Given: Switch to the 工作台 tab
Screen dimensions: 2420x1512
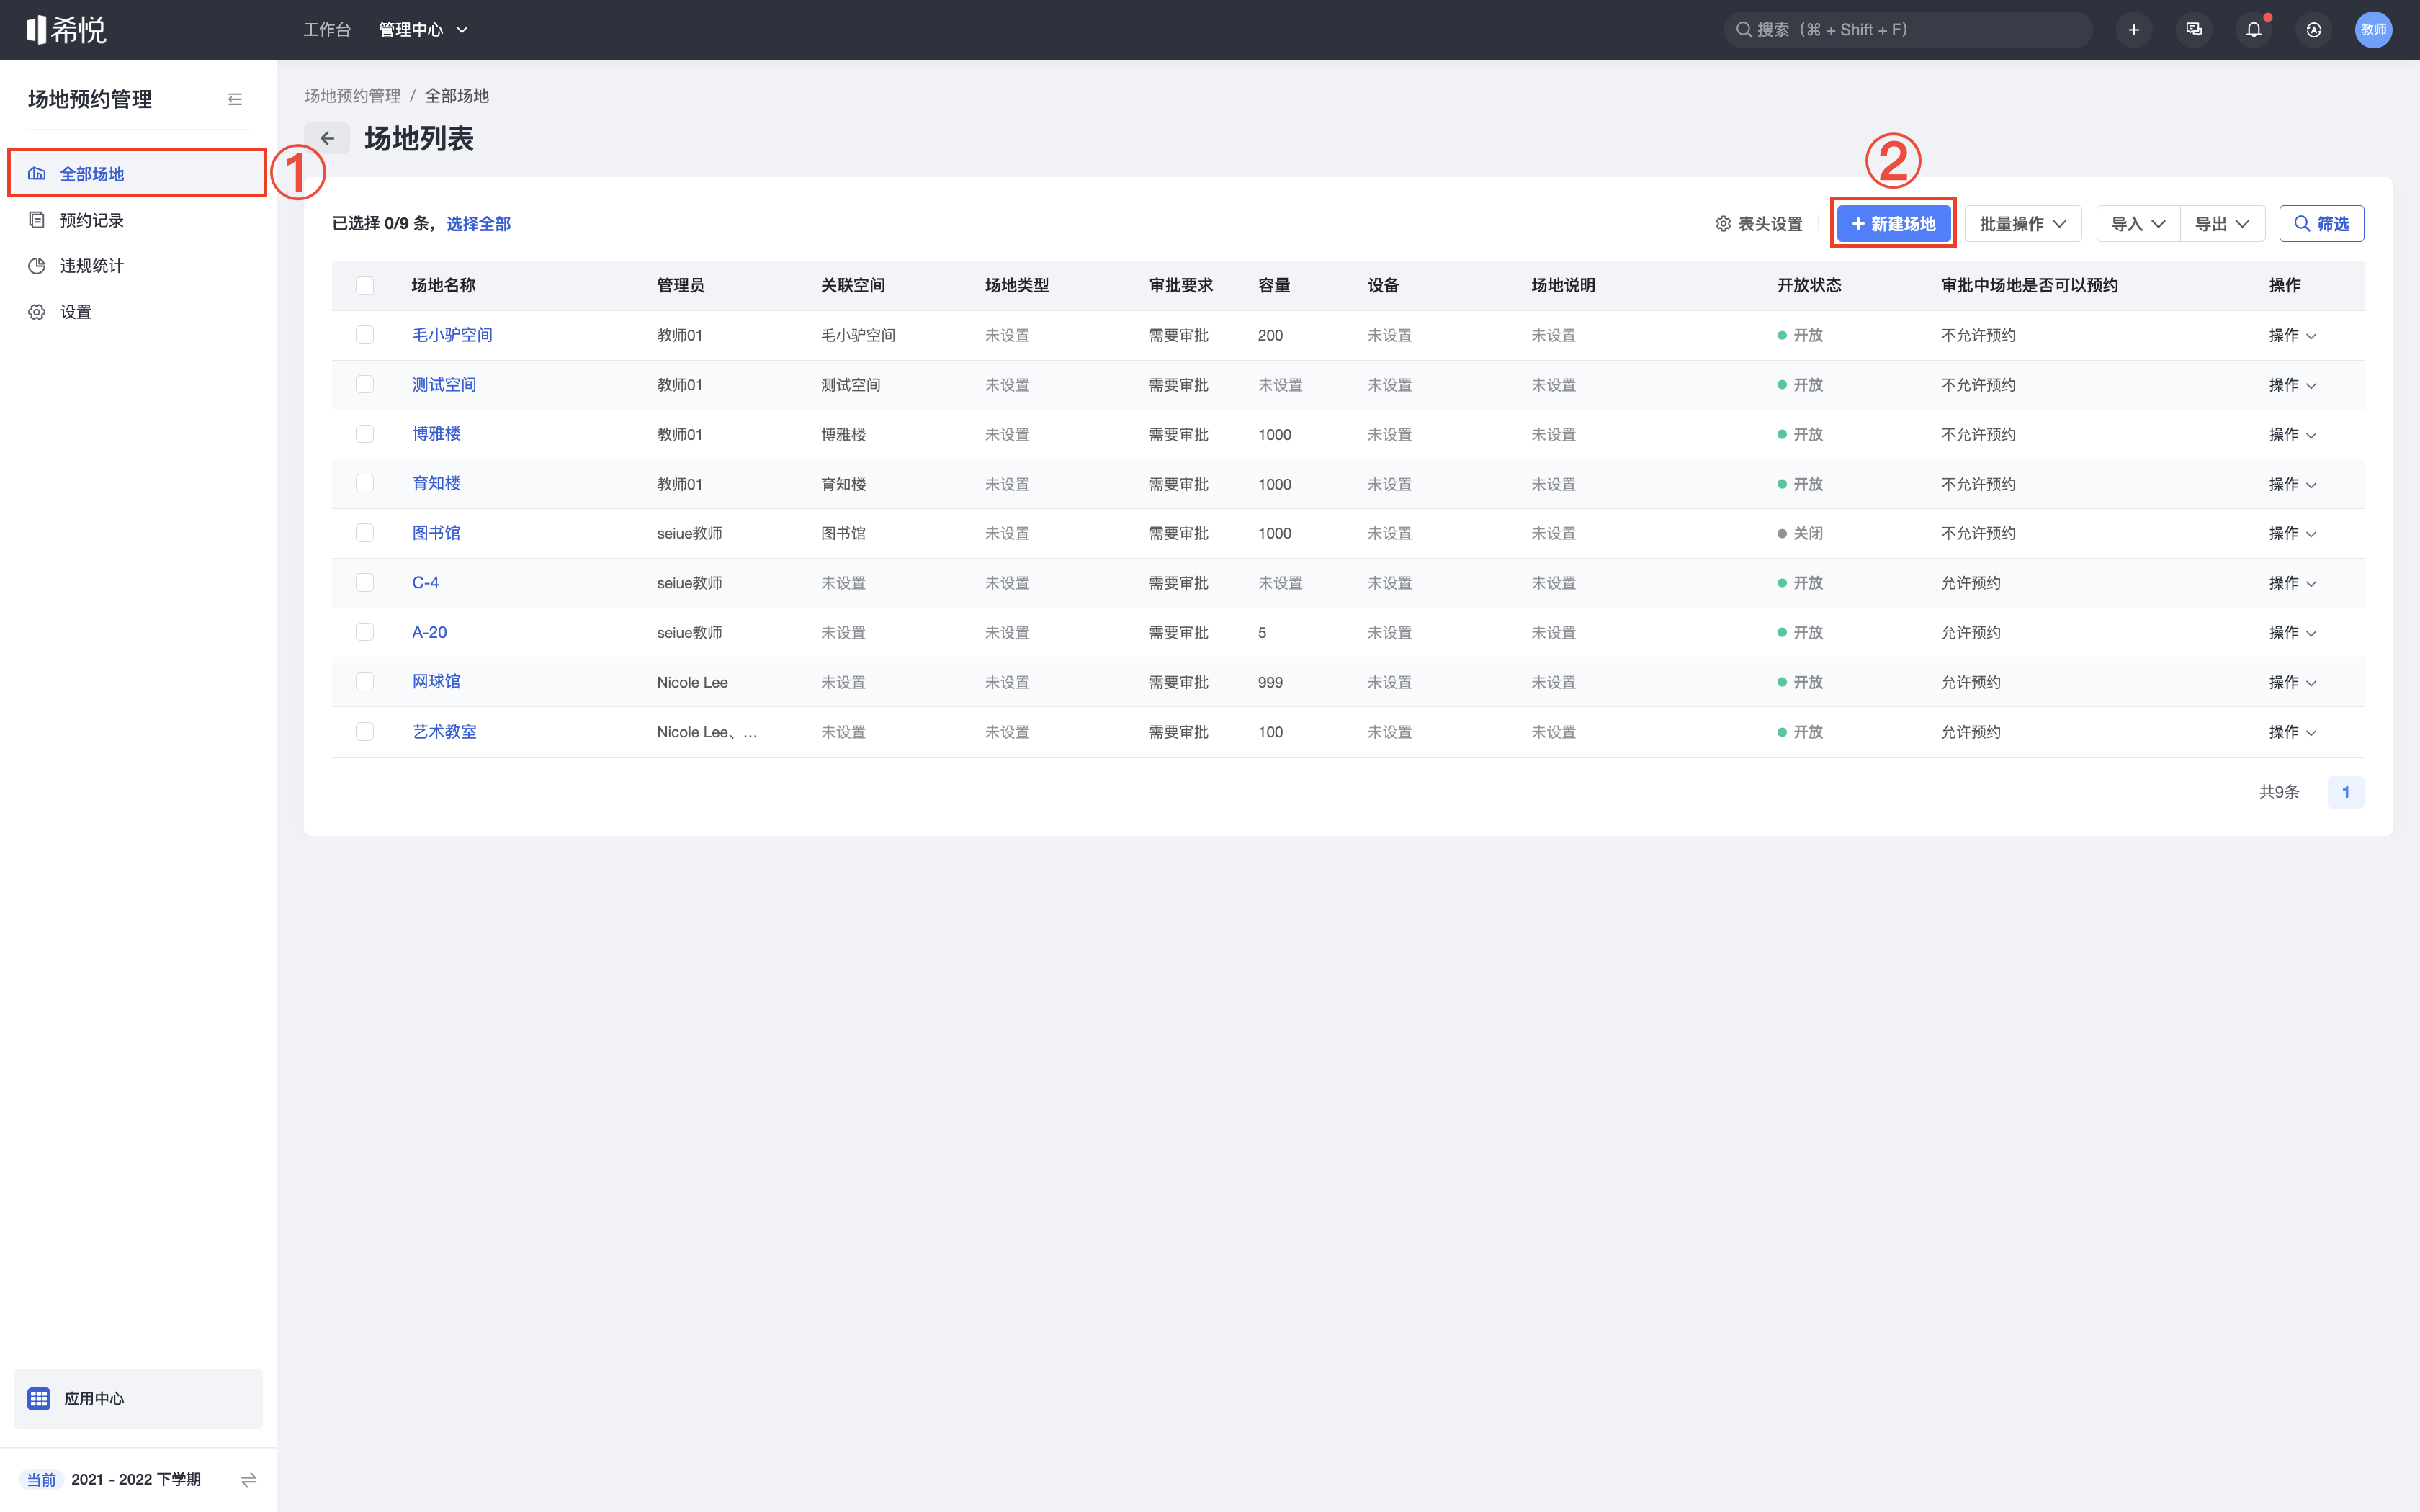Looking at the screenshot, I should coord(327,30).
